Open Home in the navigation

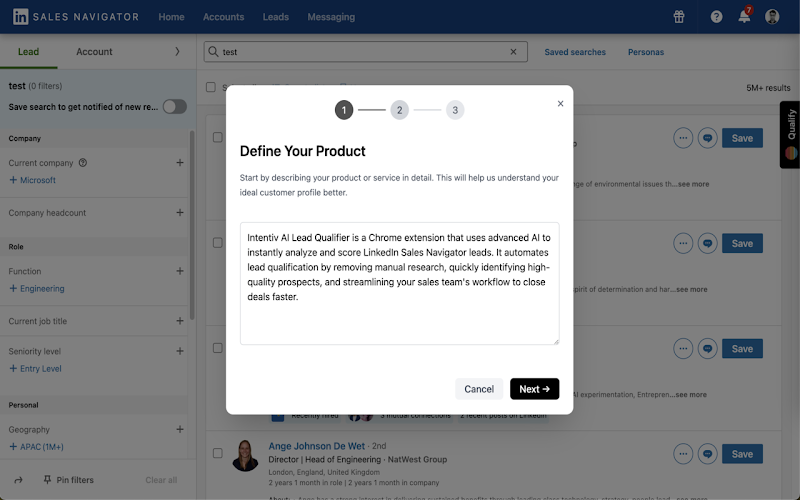(171, 17)
